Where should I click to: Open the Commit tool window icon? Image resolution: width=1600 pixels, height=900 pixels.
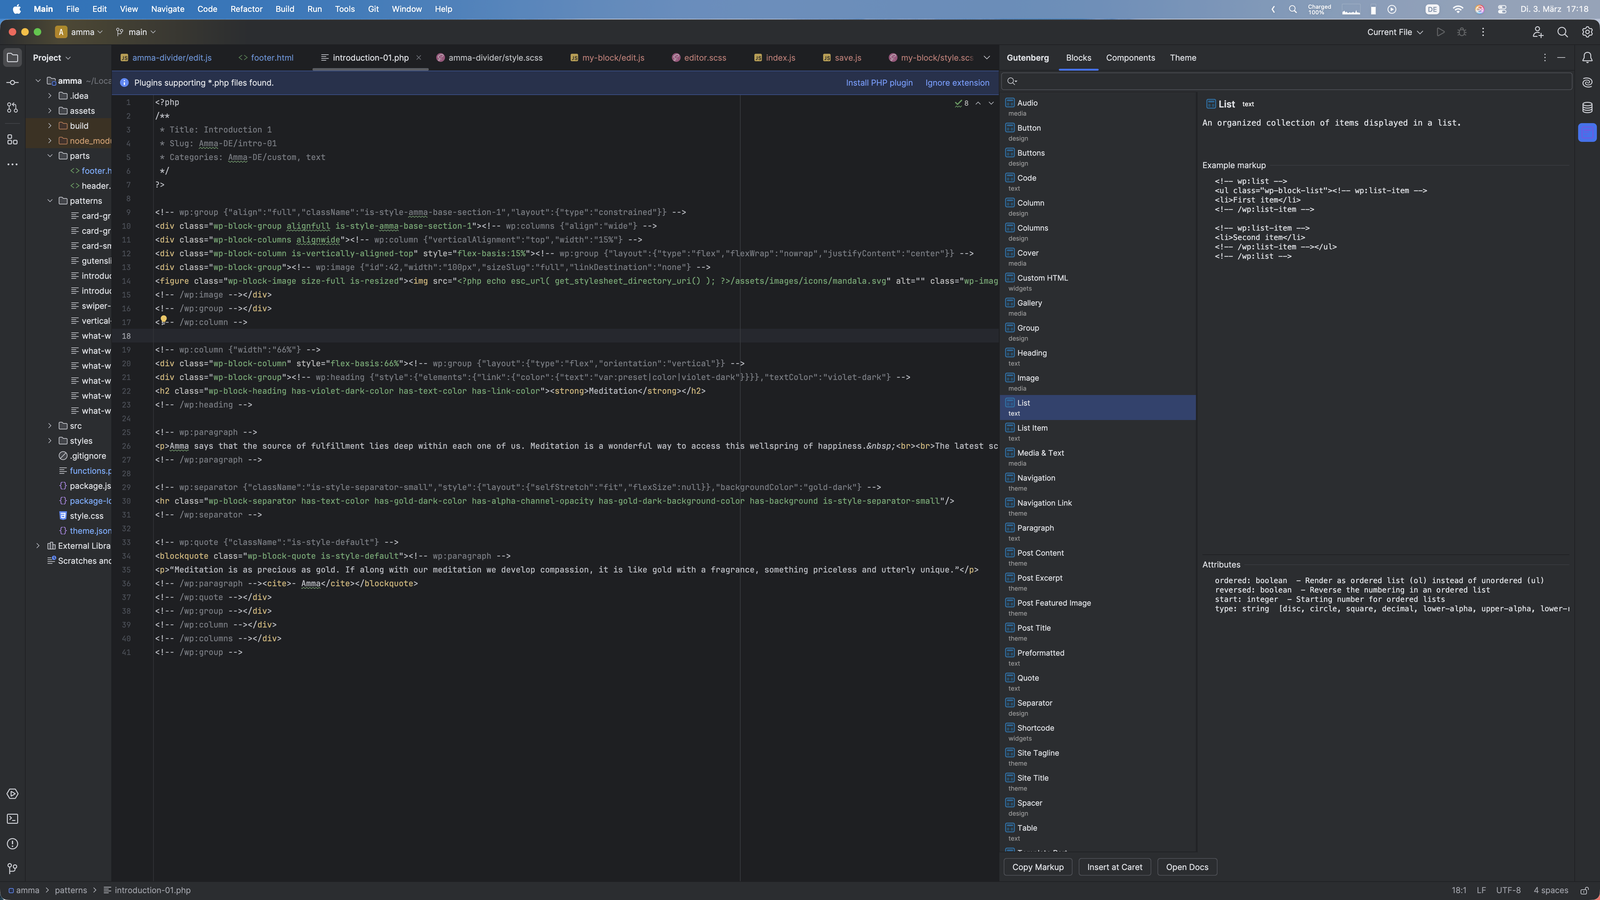tap(12, 82)
